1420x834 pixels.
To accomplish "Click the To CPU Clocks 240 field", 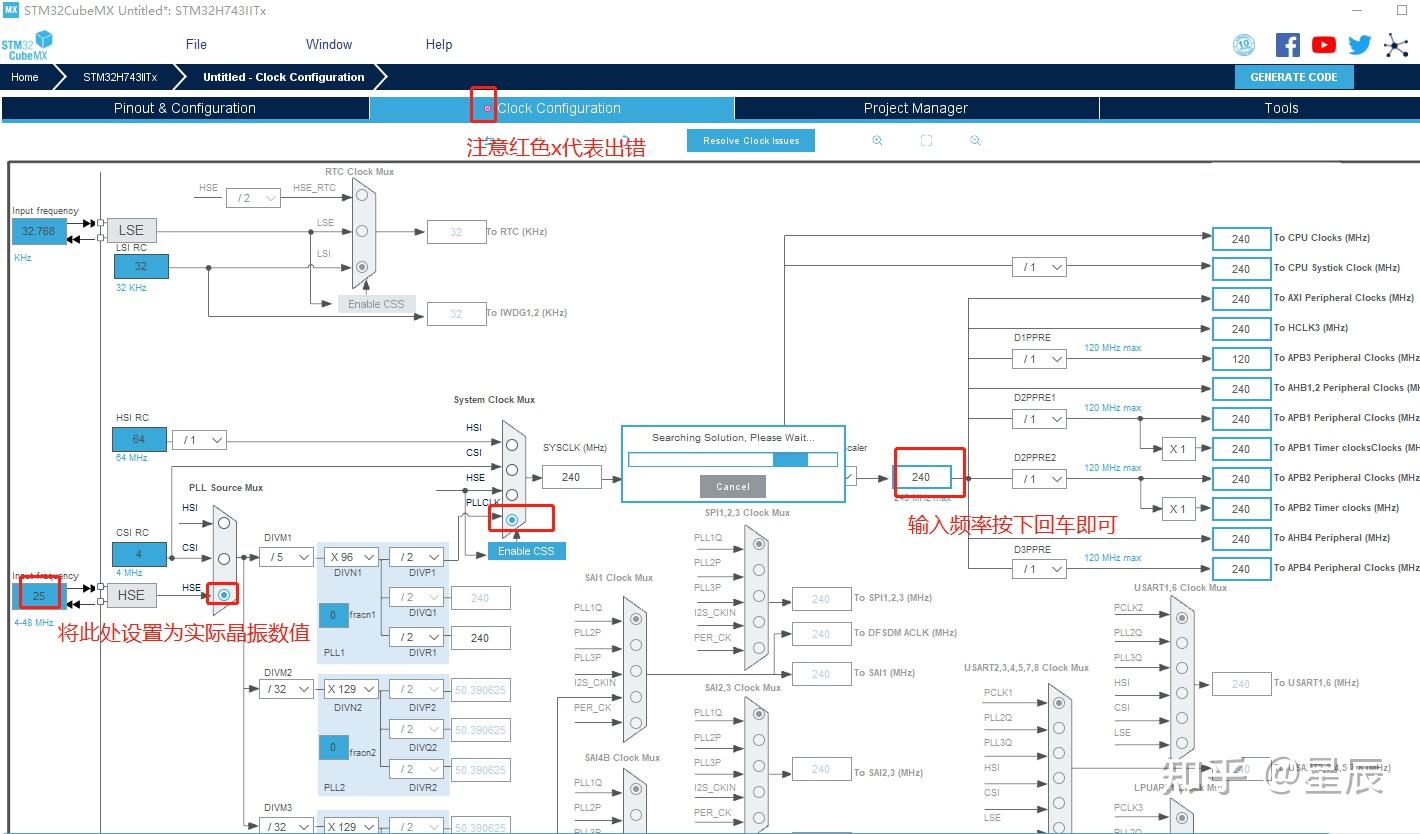I will [x=1241, y=239].
